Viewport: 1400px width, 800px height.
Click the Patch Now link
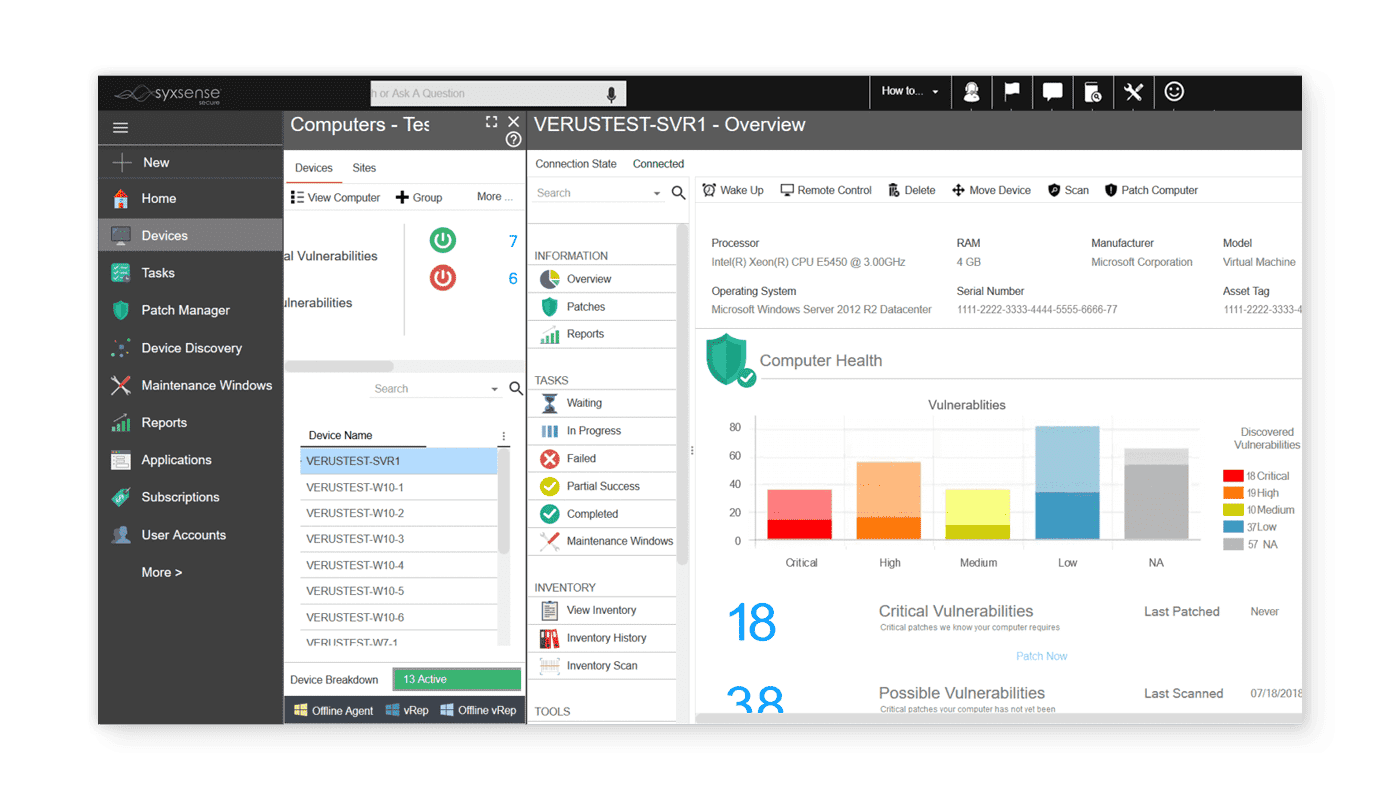point(1041,655)
